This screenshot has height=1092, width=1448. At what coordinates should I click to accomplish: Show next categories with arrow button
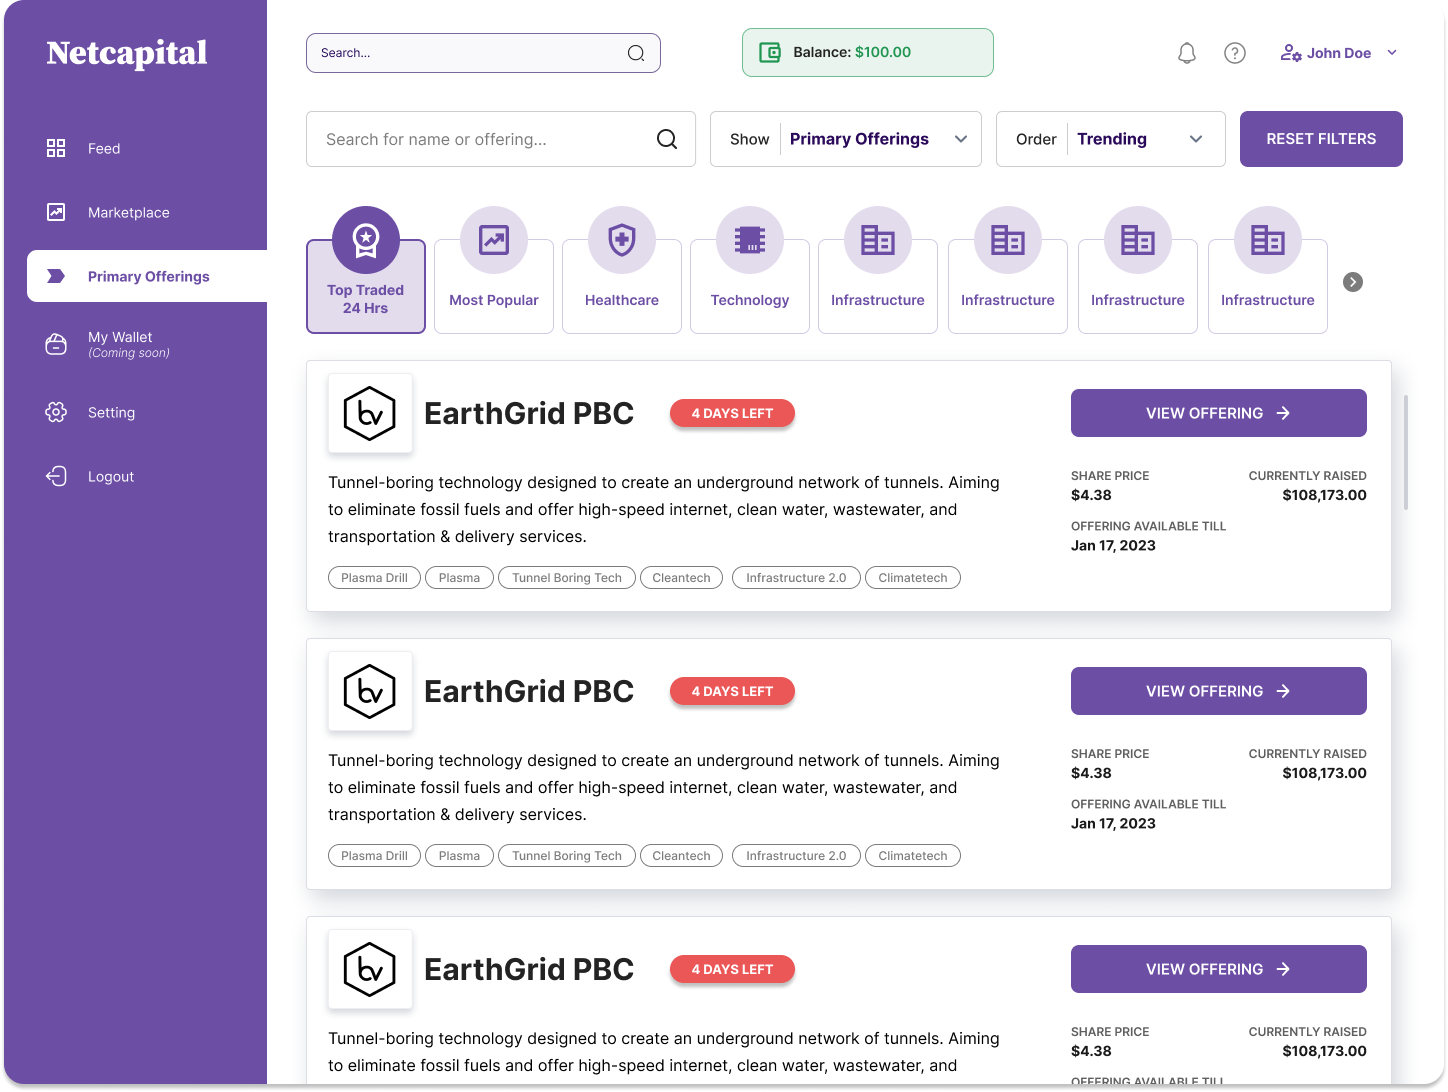[x=1353, y=282]
